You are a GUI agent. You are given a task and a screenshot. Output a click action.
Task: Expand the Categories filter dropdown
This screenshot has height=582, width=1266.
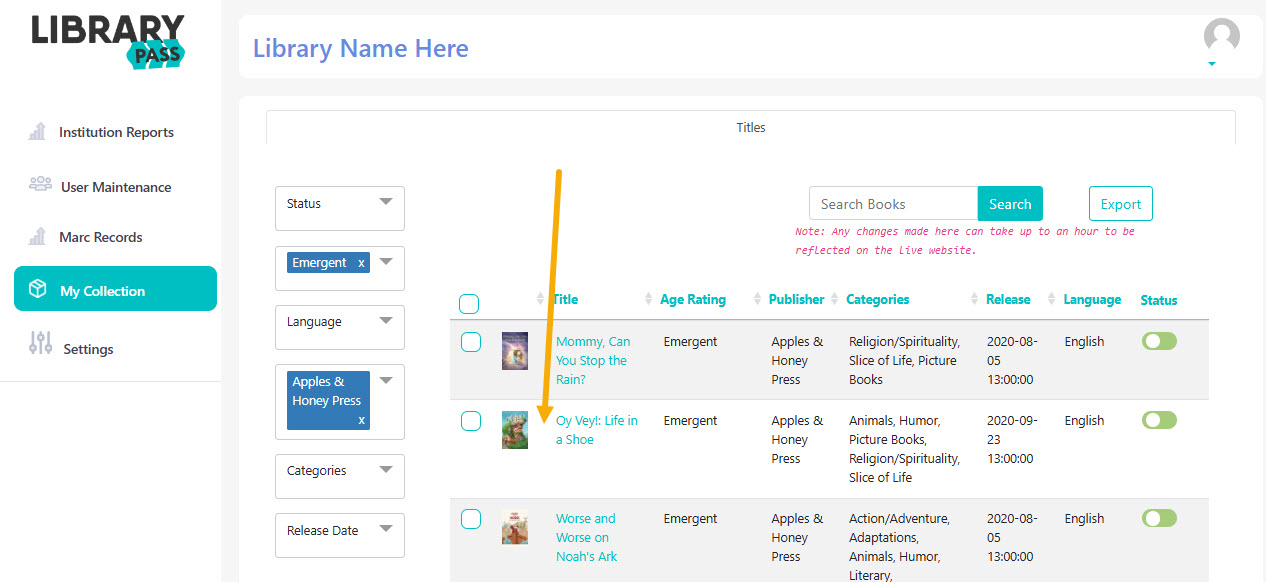click(x=340, y=476)
